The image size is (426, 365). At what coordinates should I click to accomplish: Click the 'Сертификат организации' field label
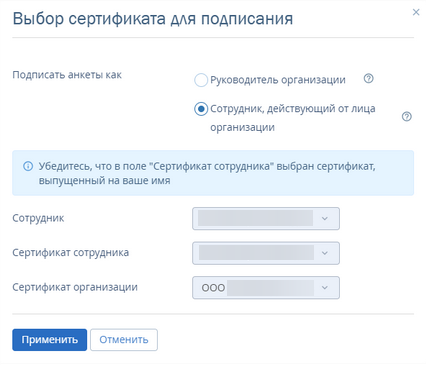click(x=75, y=287)
